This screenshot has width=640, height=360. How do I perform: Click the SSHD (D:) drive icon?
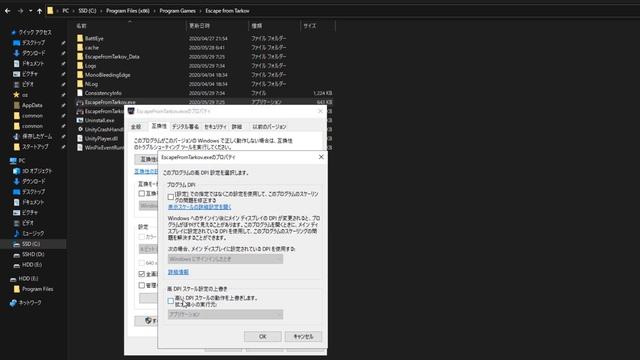pos(17,255)
